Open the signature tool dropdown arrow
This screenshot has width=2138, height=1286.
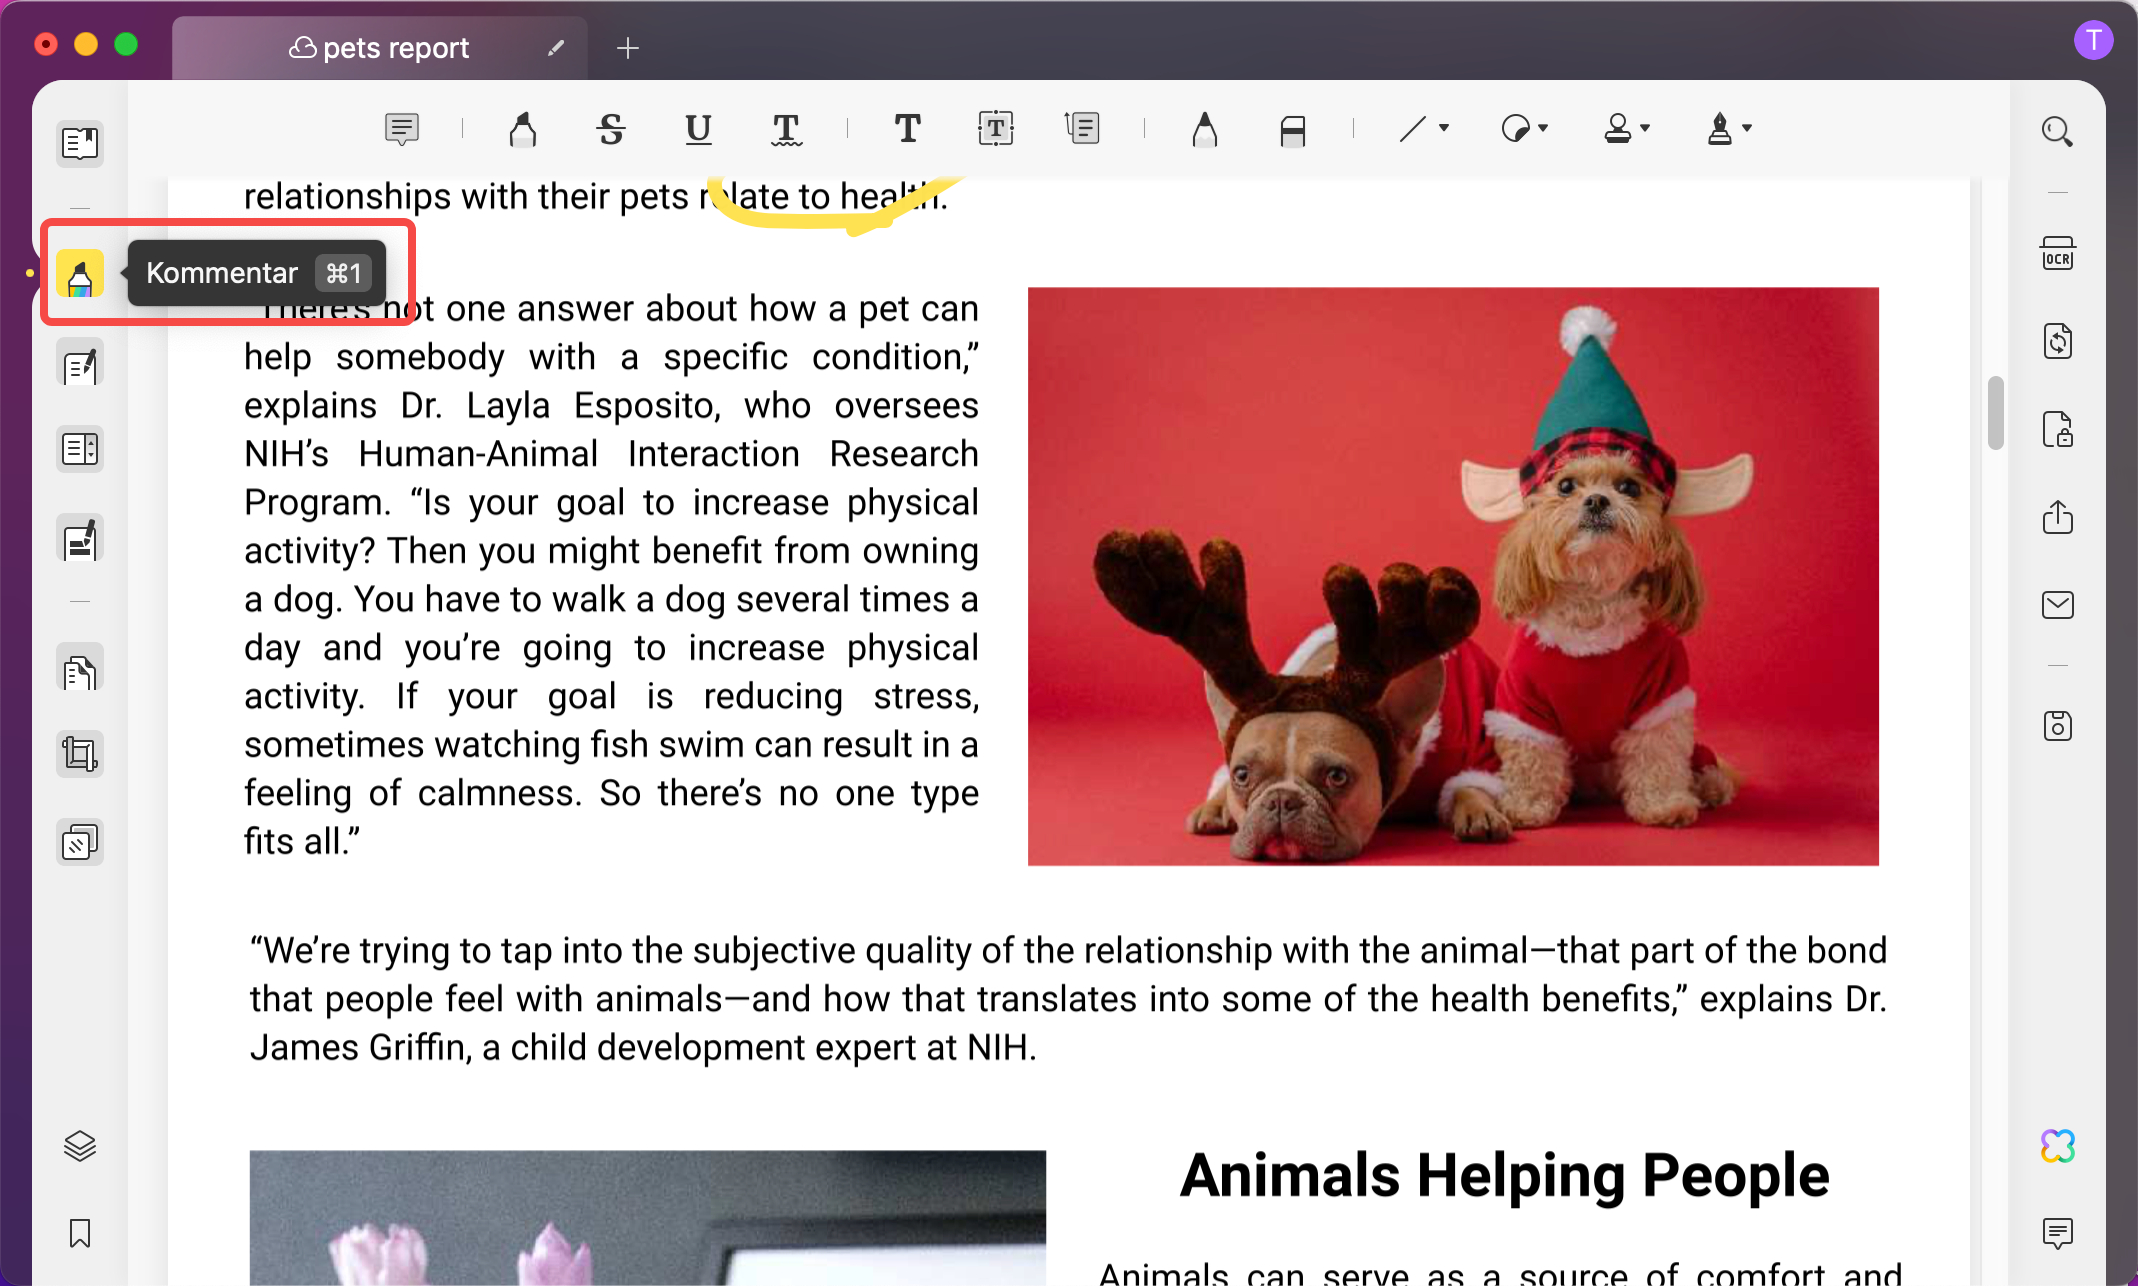[x=1747, y=128]
